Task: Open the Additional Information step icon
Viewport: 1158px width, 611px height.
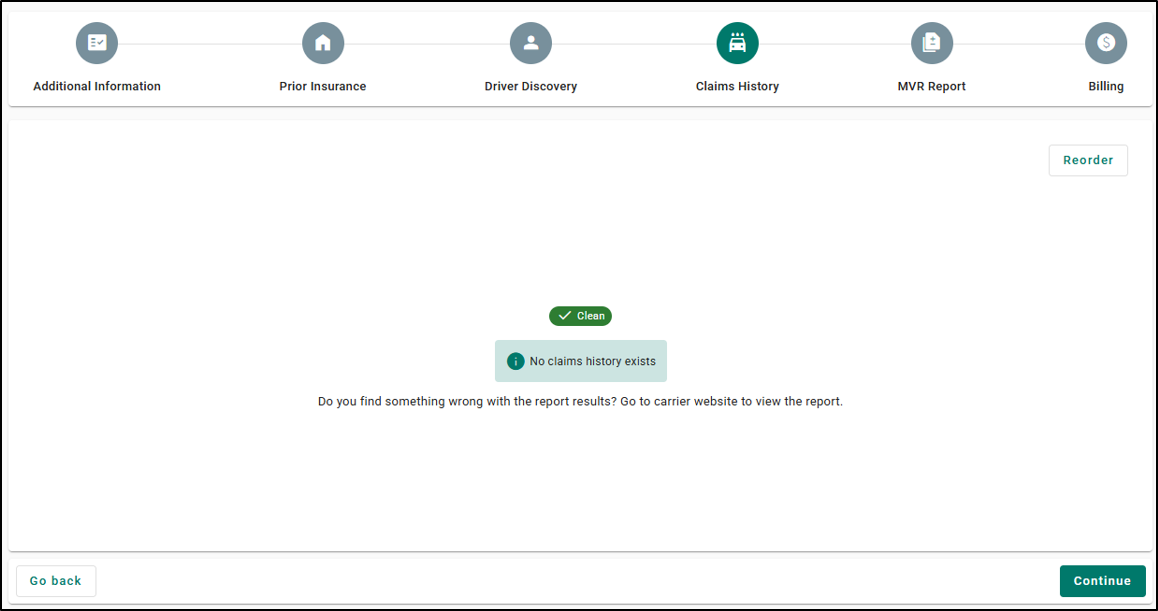Action: click(97, 43)
